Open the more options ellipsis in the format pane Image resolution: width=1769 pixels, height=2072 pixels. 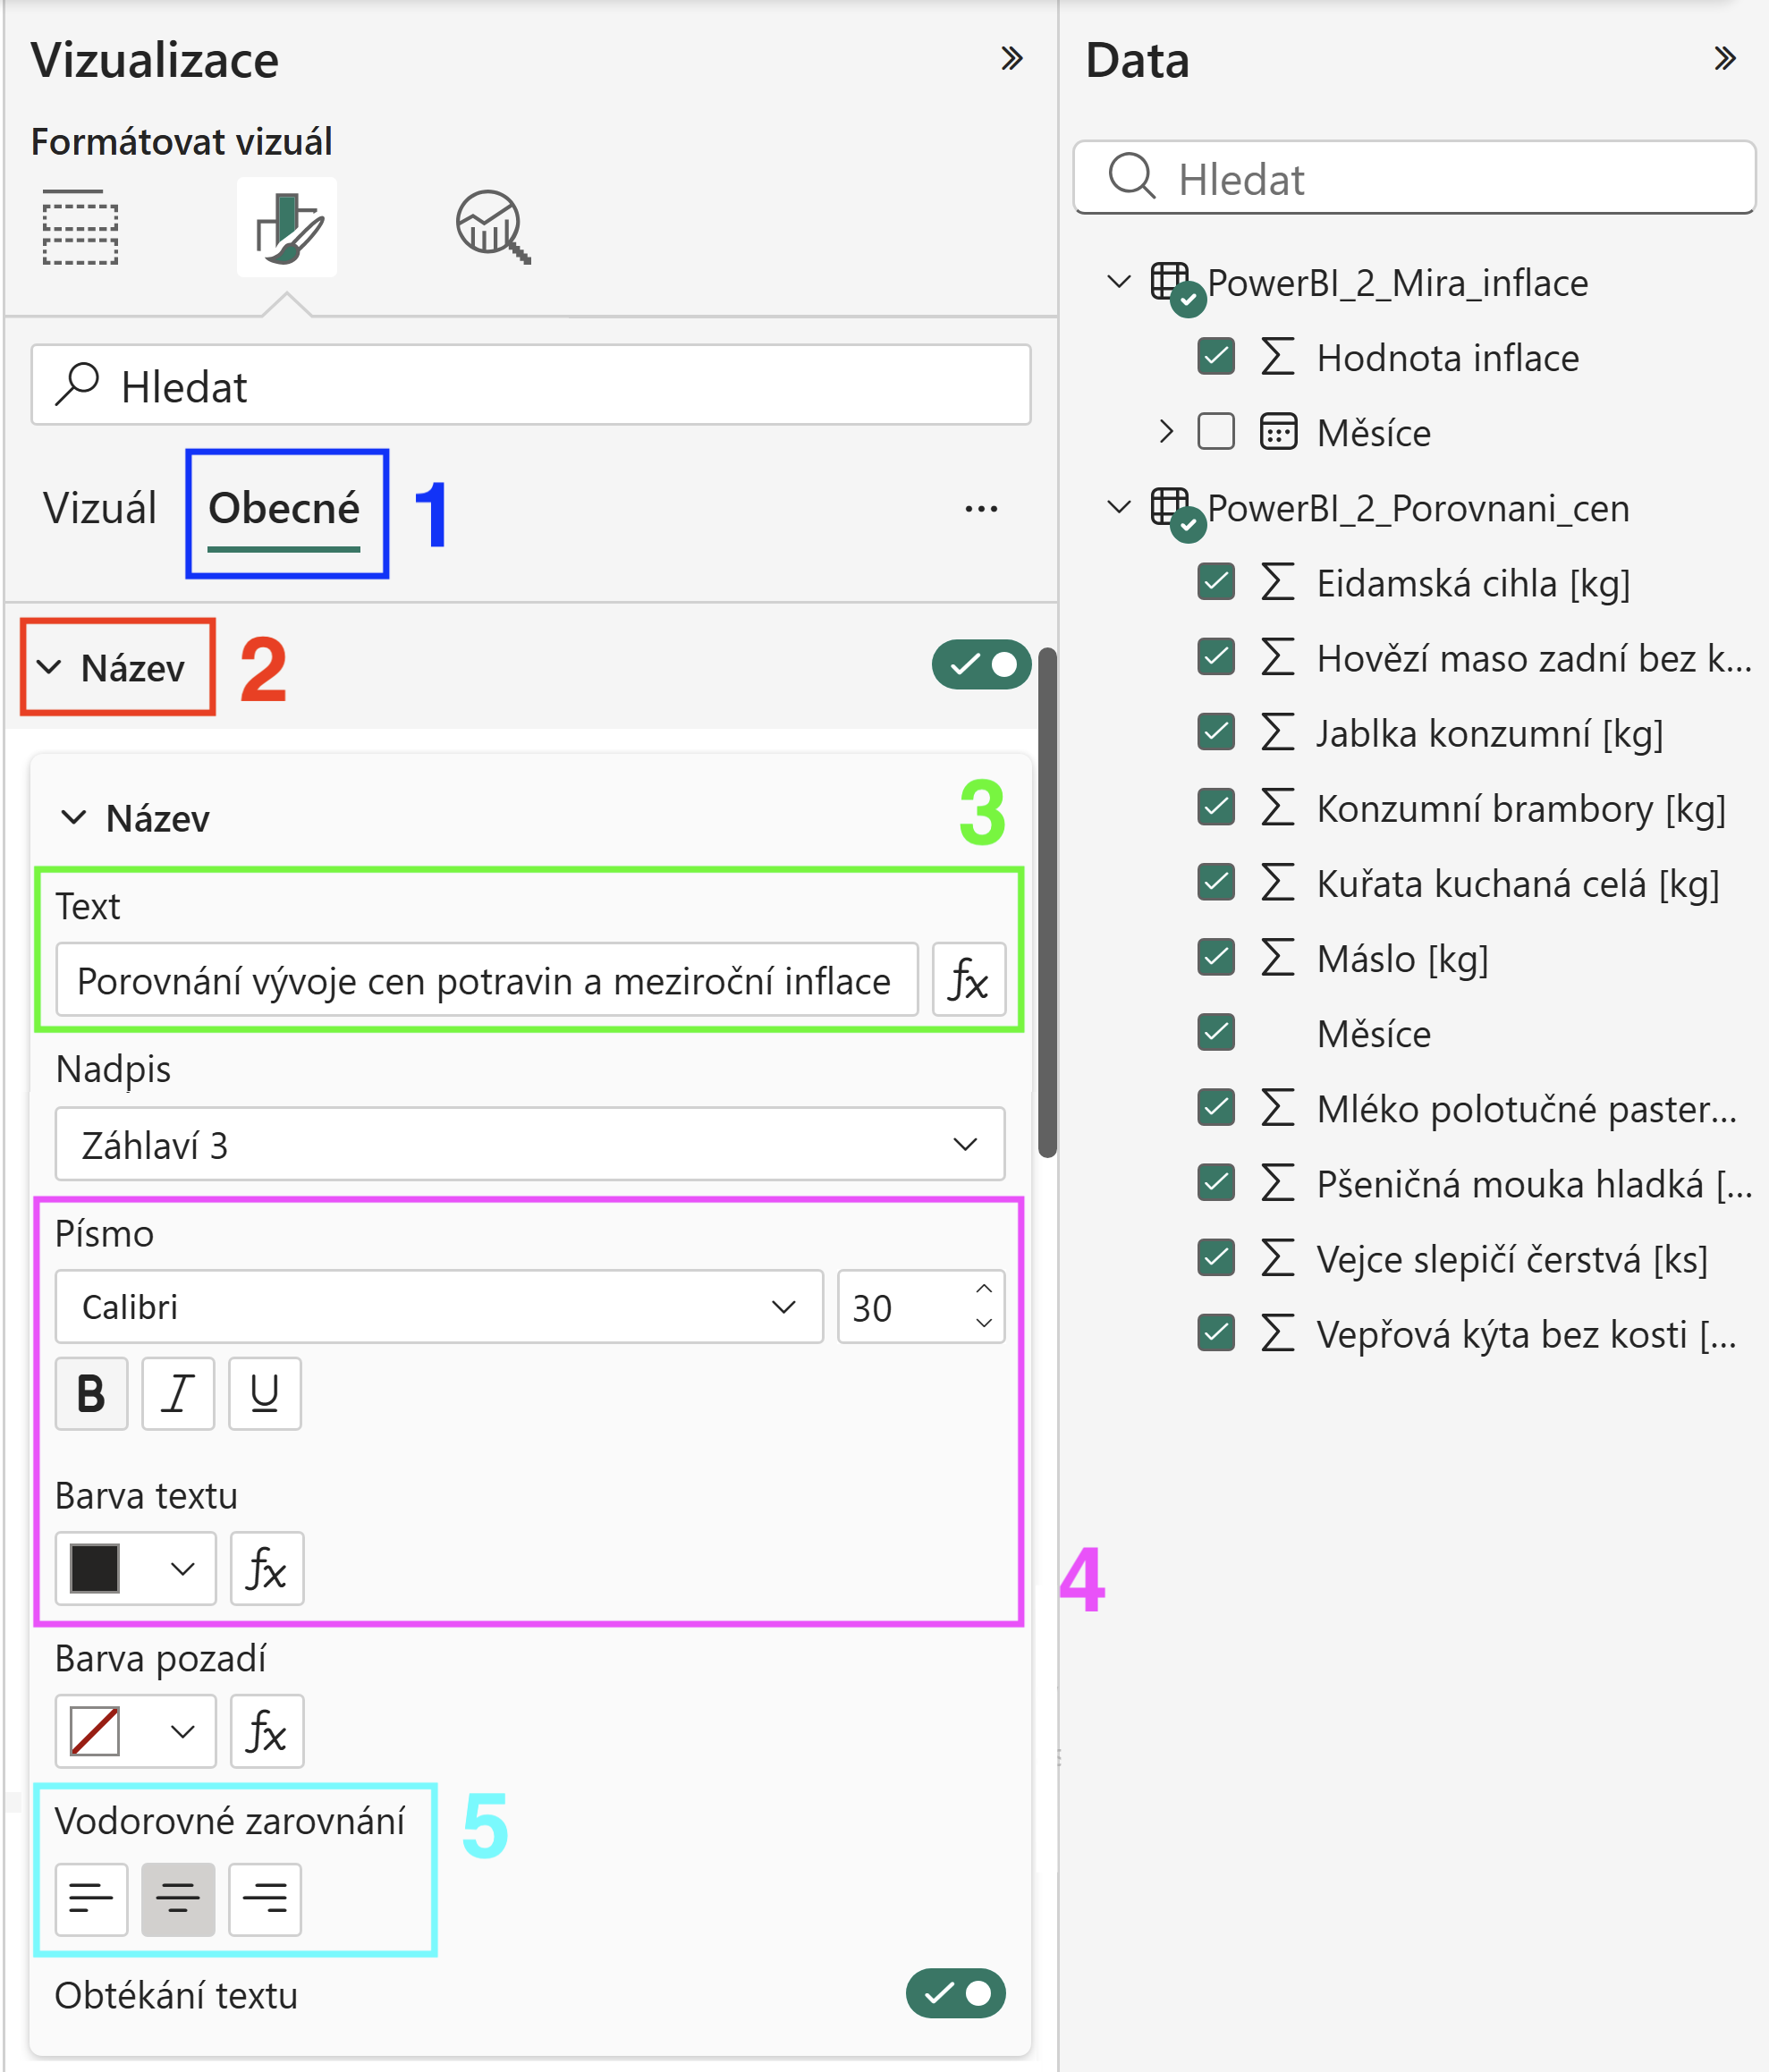coord(981,509)
